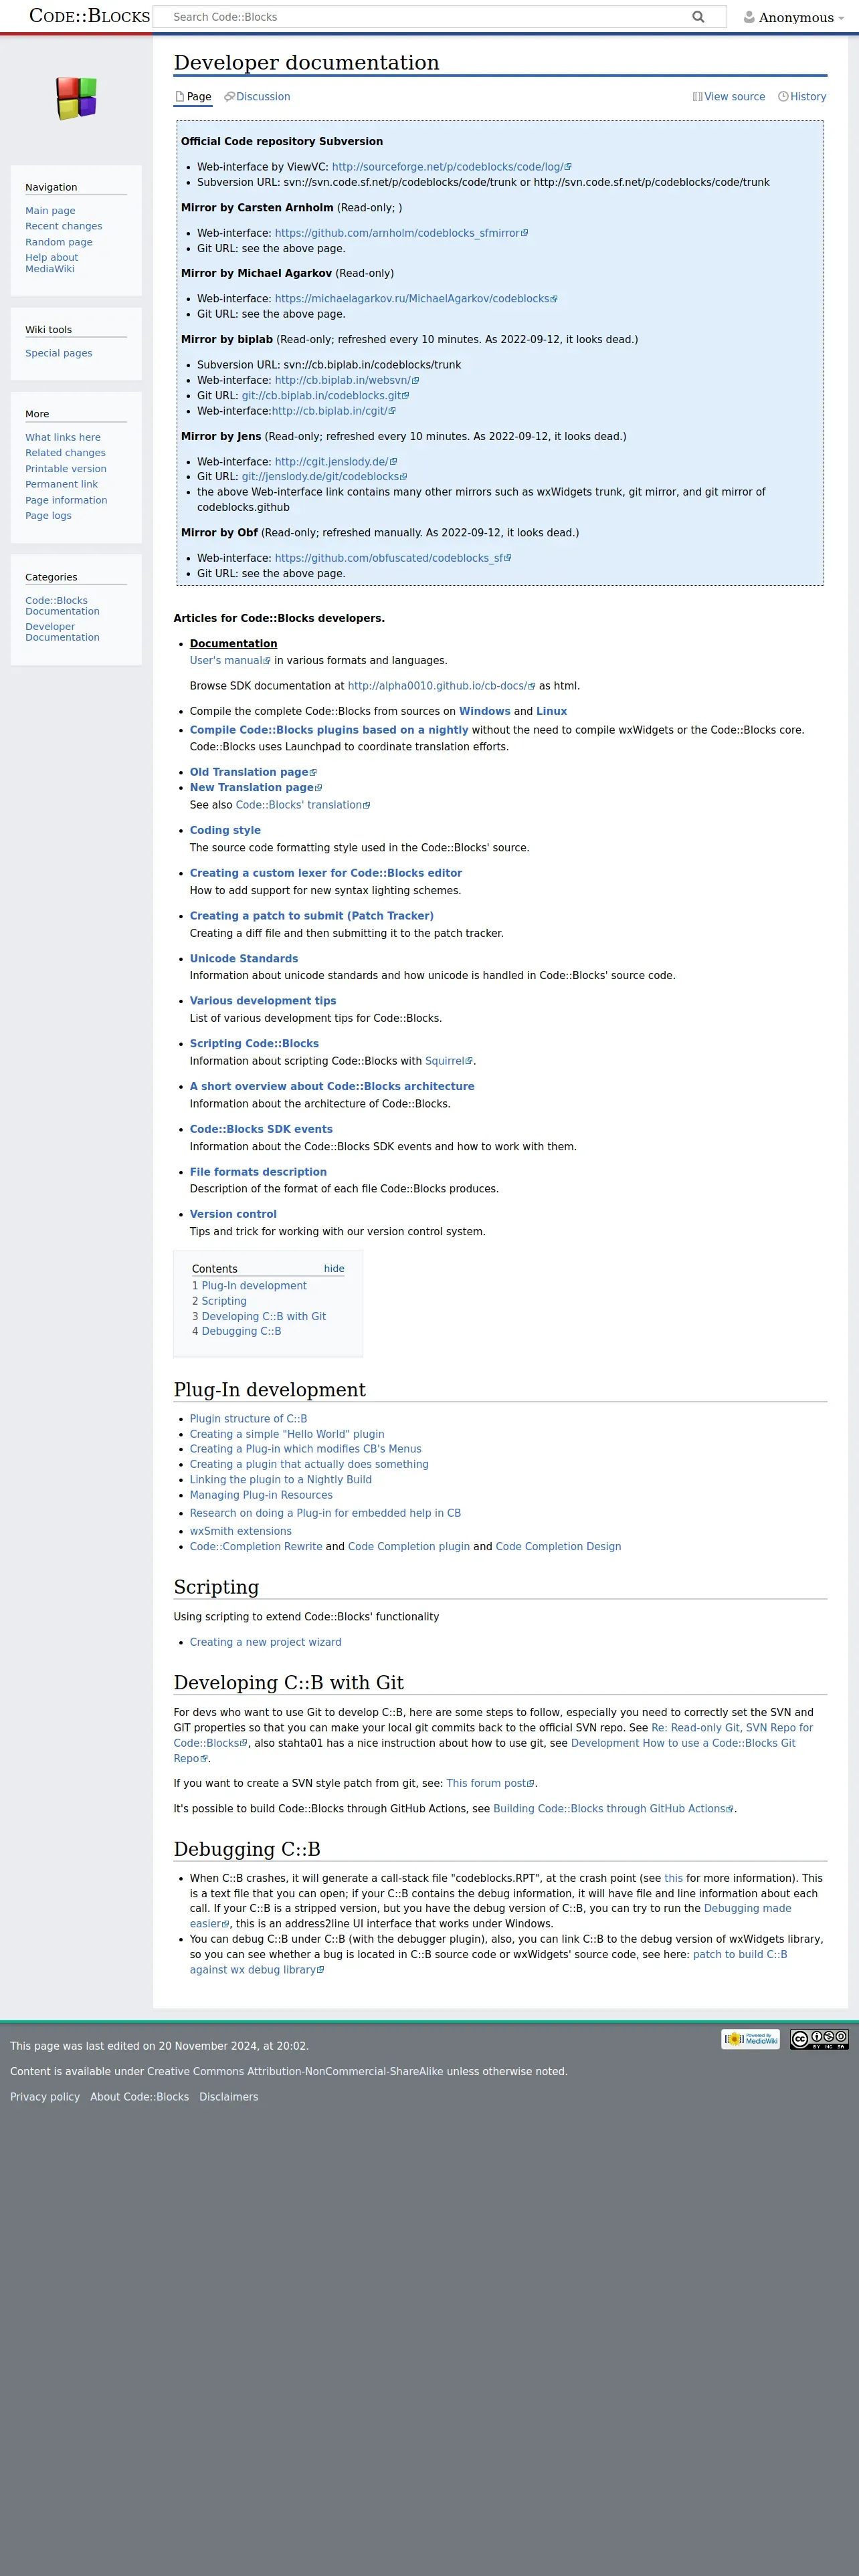Viewport: 859px width, 2576px height.
Task: Open Page information link
Action: (66, 500)
